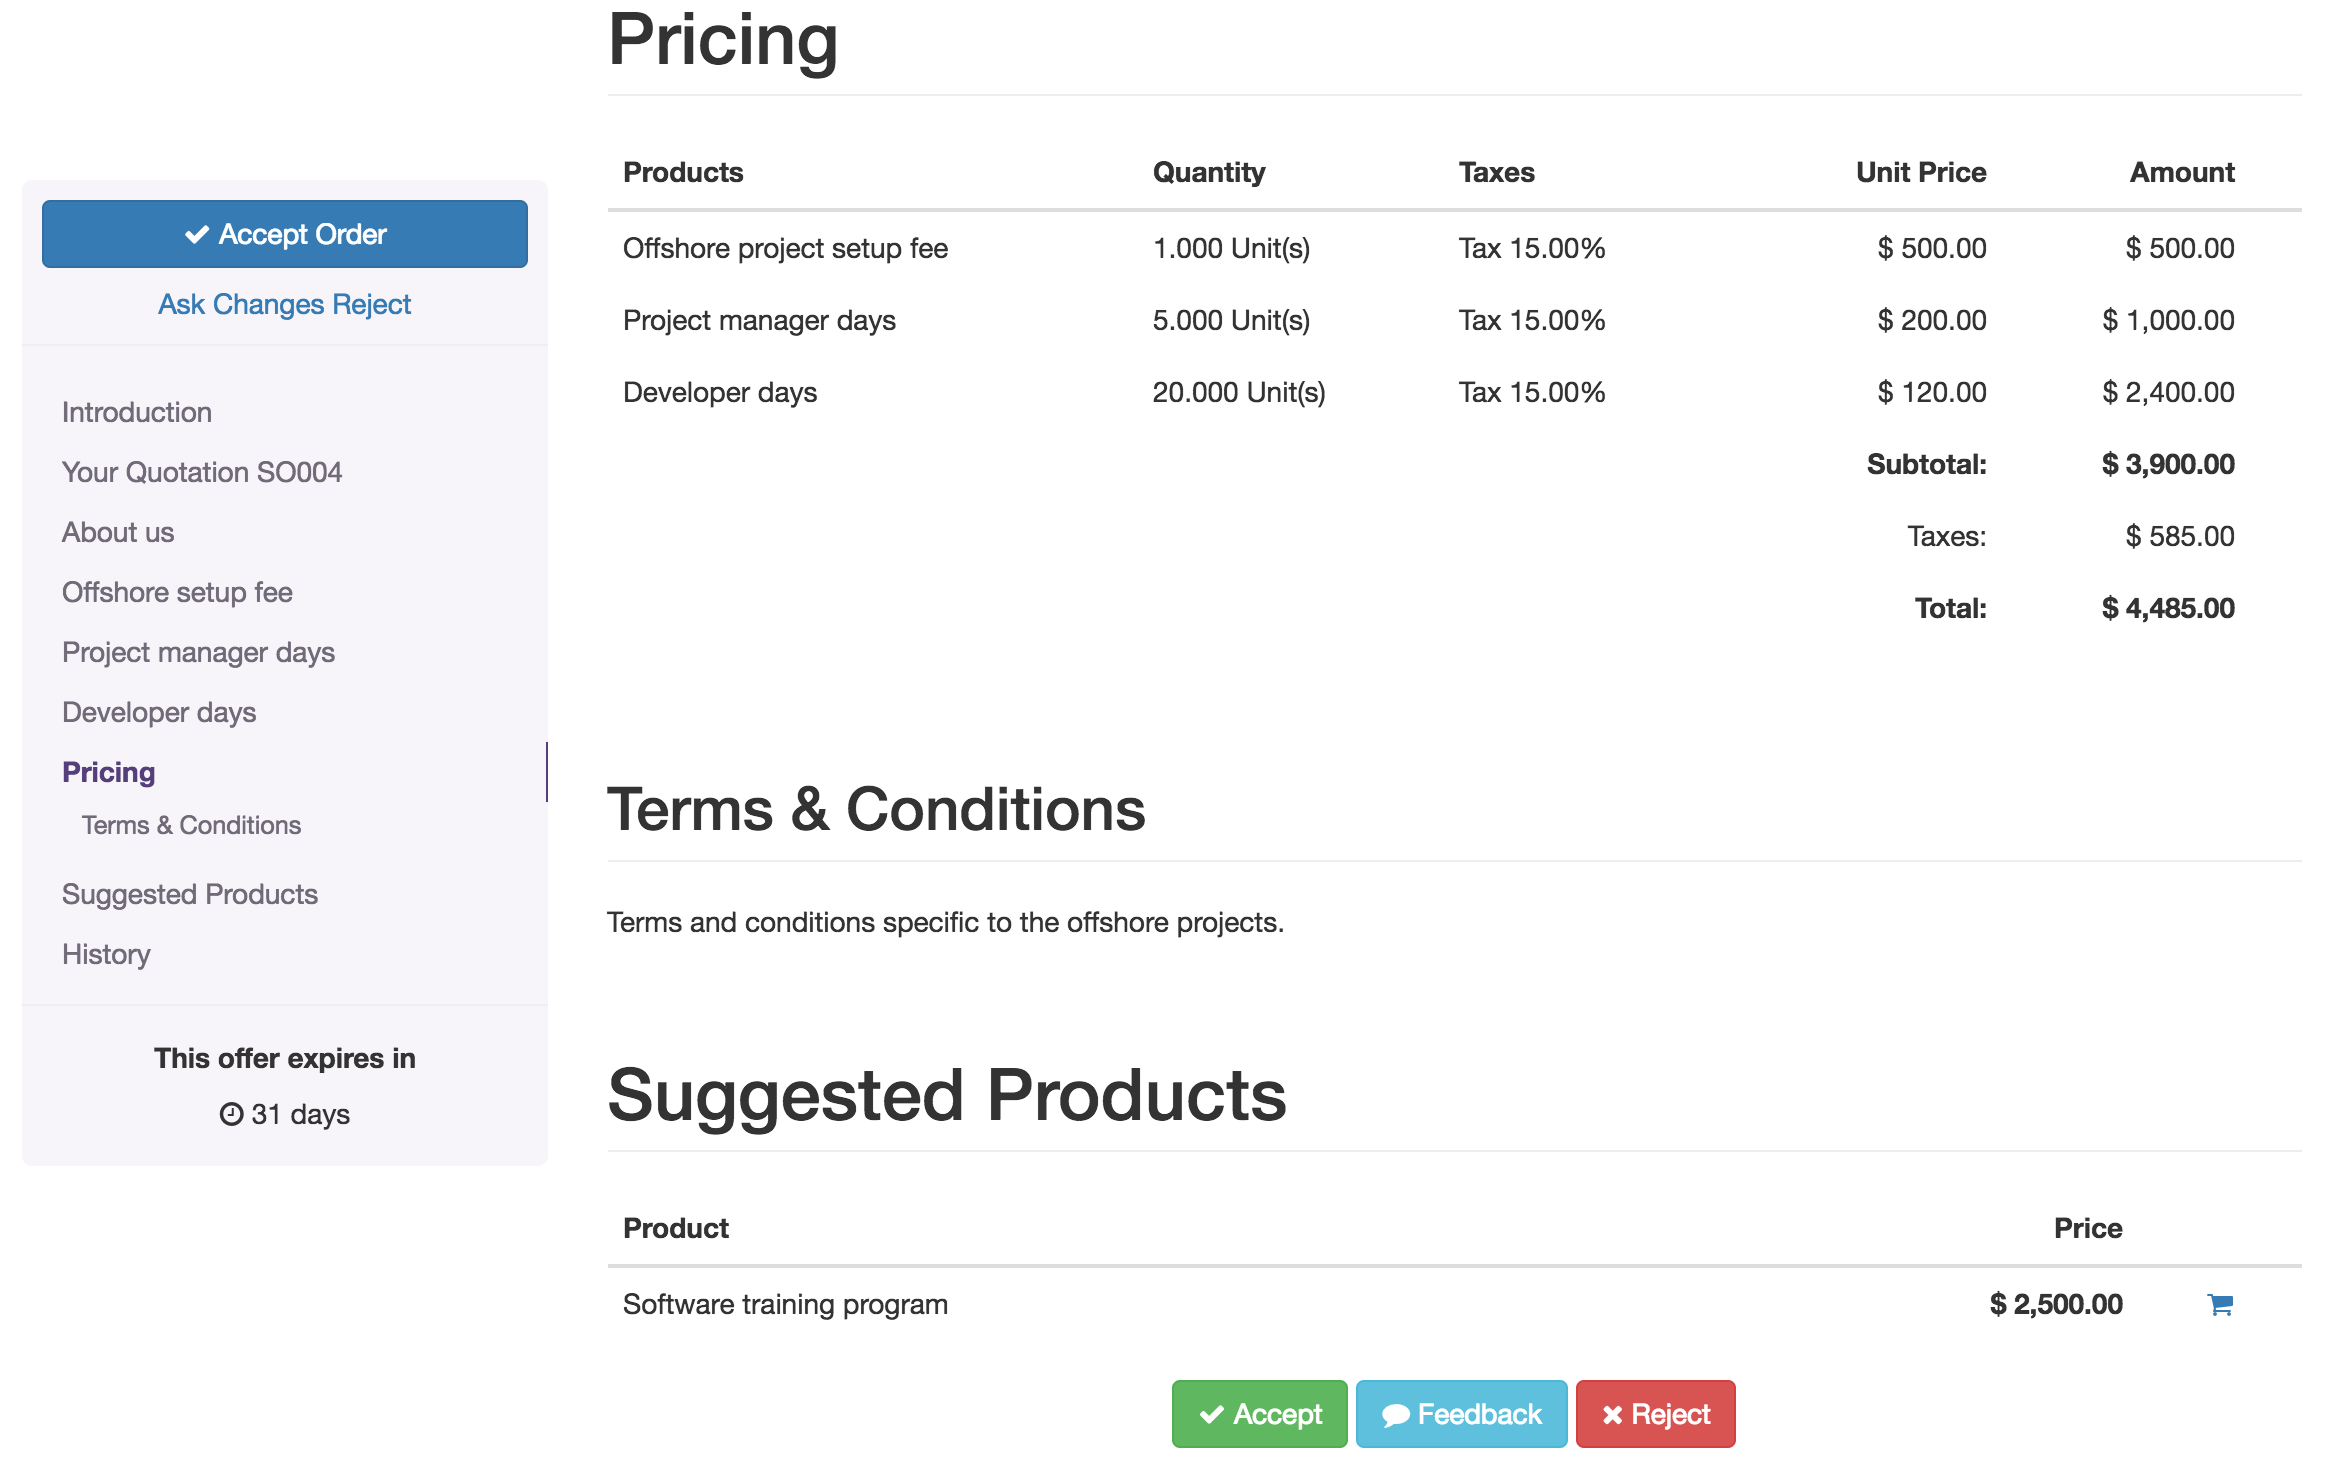This screenshot has height=1460, width=2338.
Task: Go to Suggested Products in sidebar
Action: coord(190,894)
